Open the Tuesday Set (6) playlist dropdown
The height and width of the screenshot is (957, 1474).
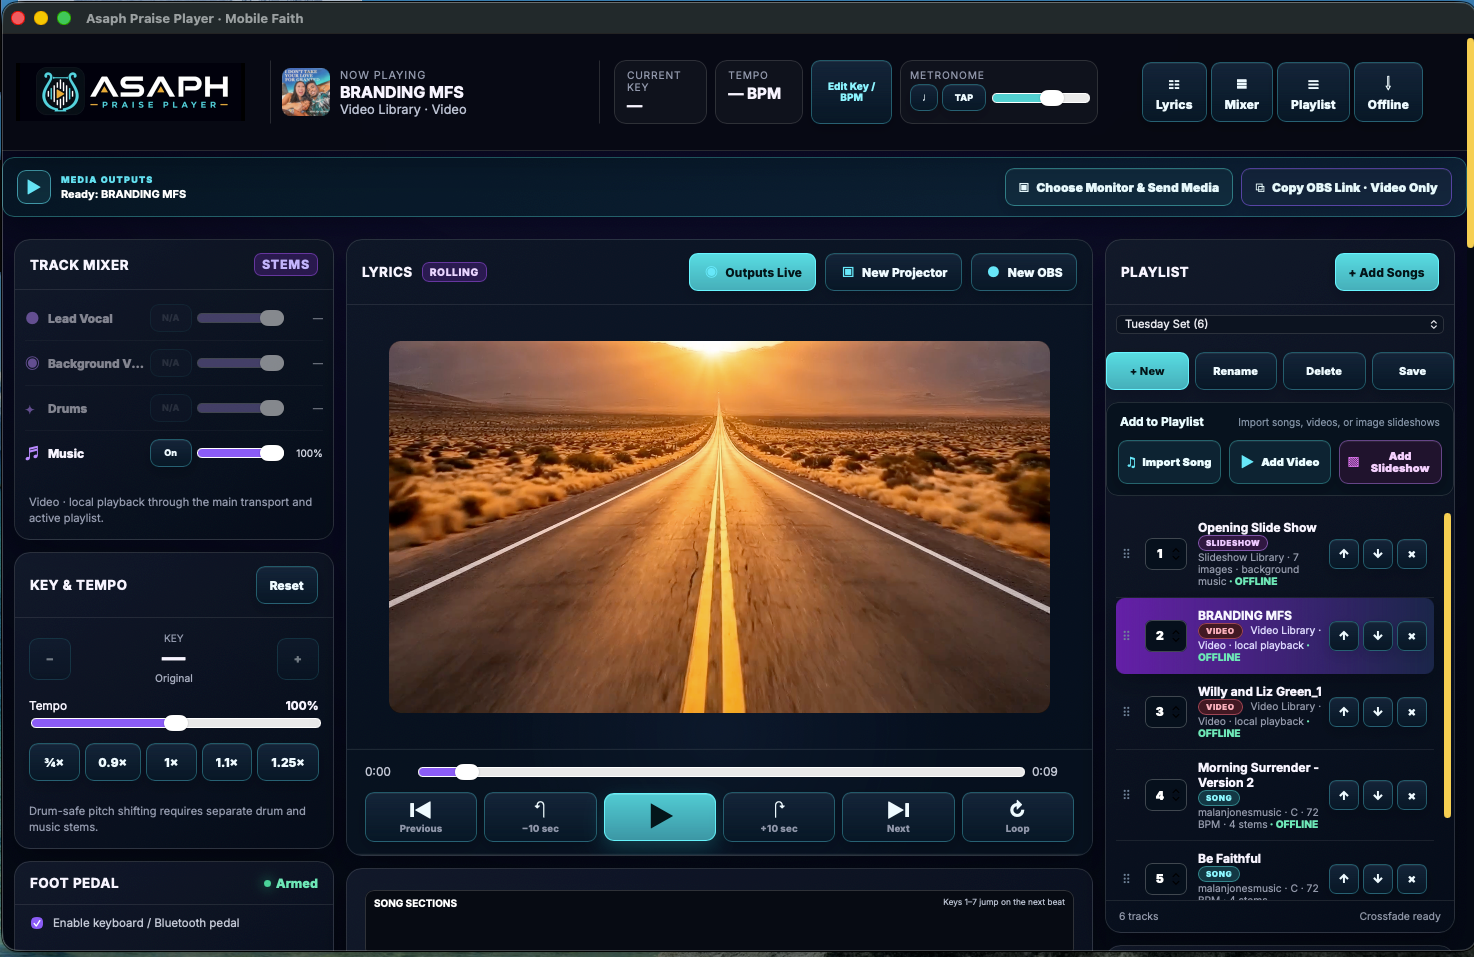pos(1280,324)
